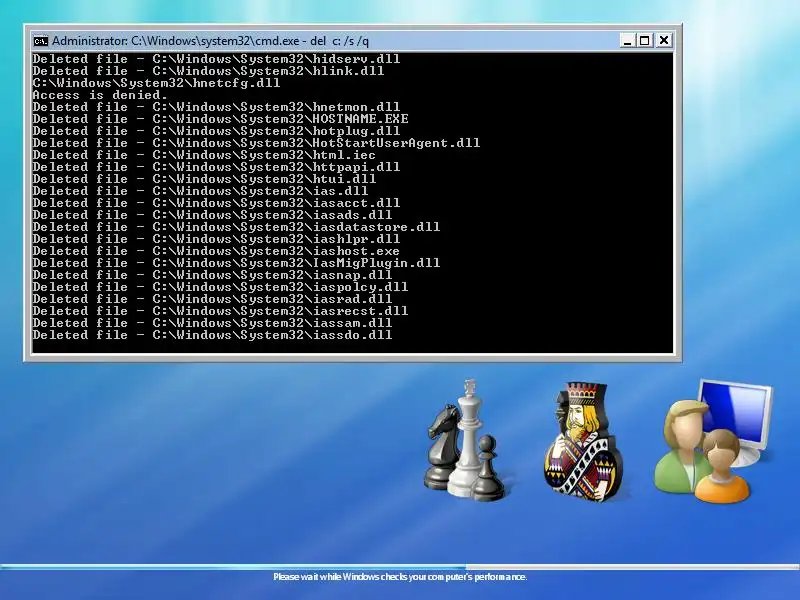Click the htui.dll deleted line
Image resolution: width=800 pixels, height=600 pixels.
[204, 179]
